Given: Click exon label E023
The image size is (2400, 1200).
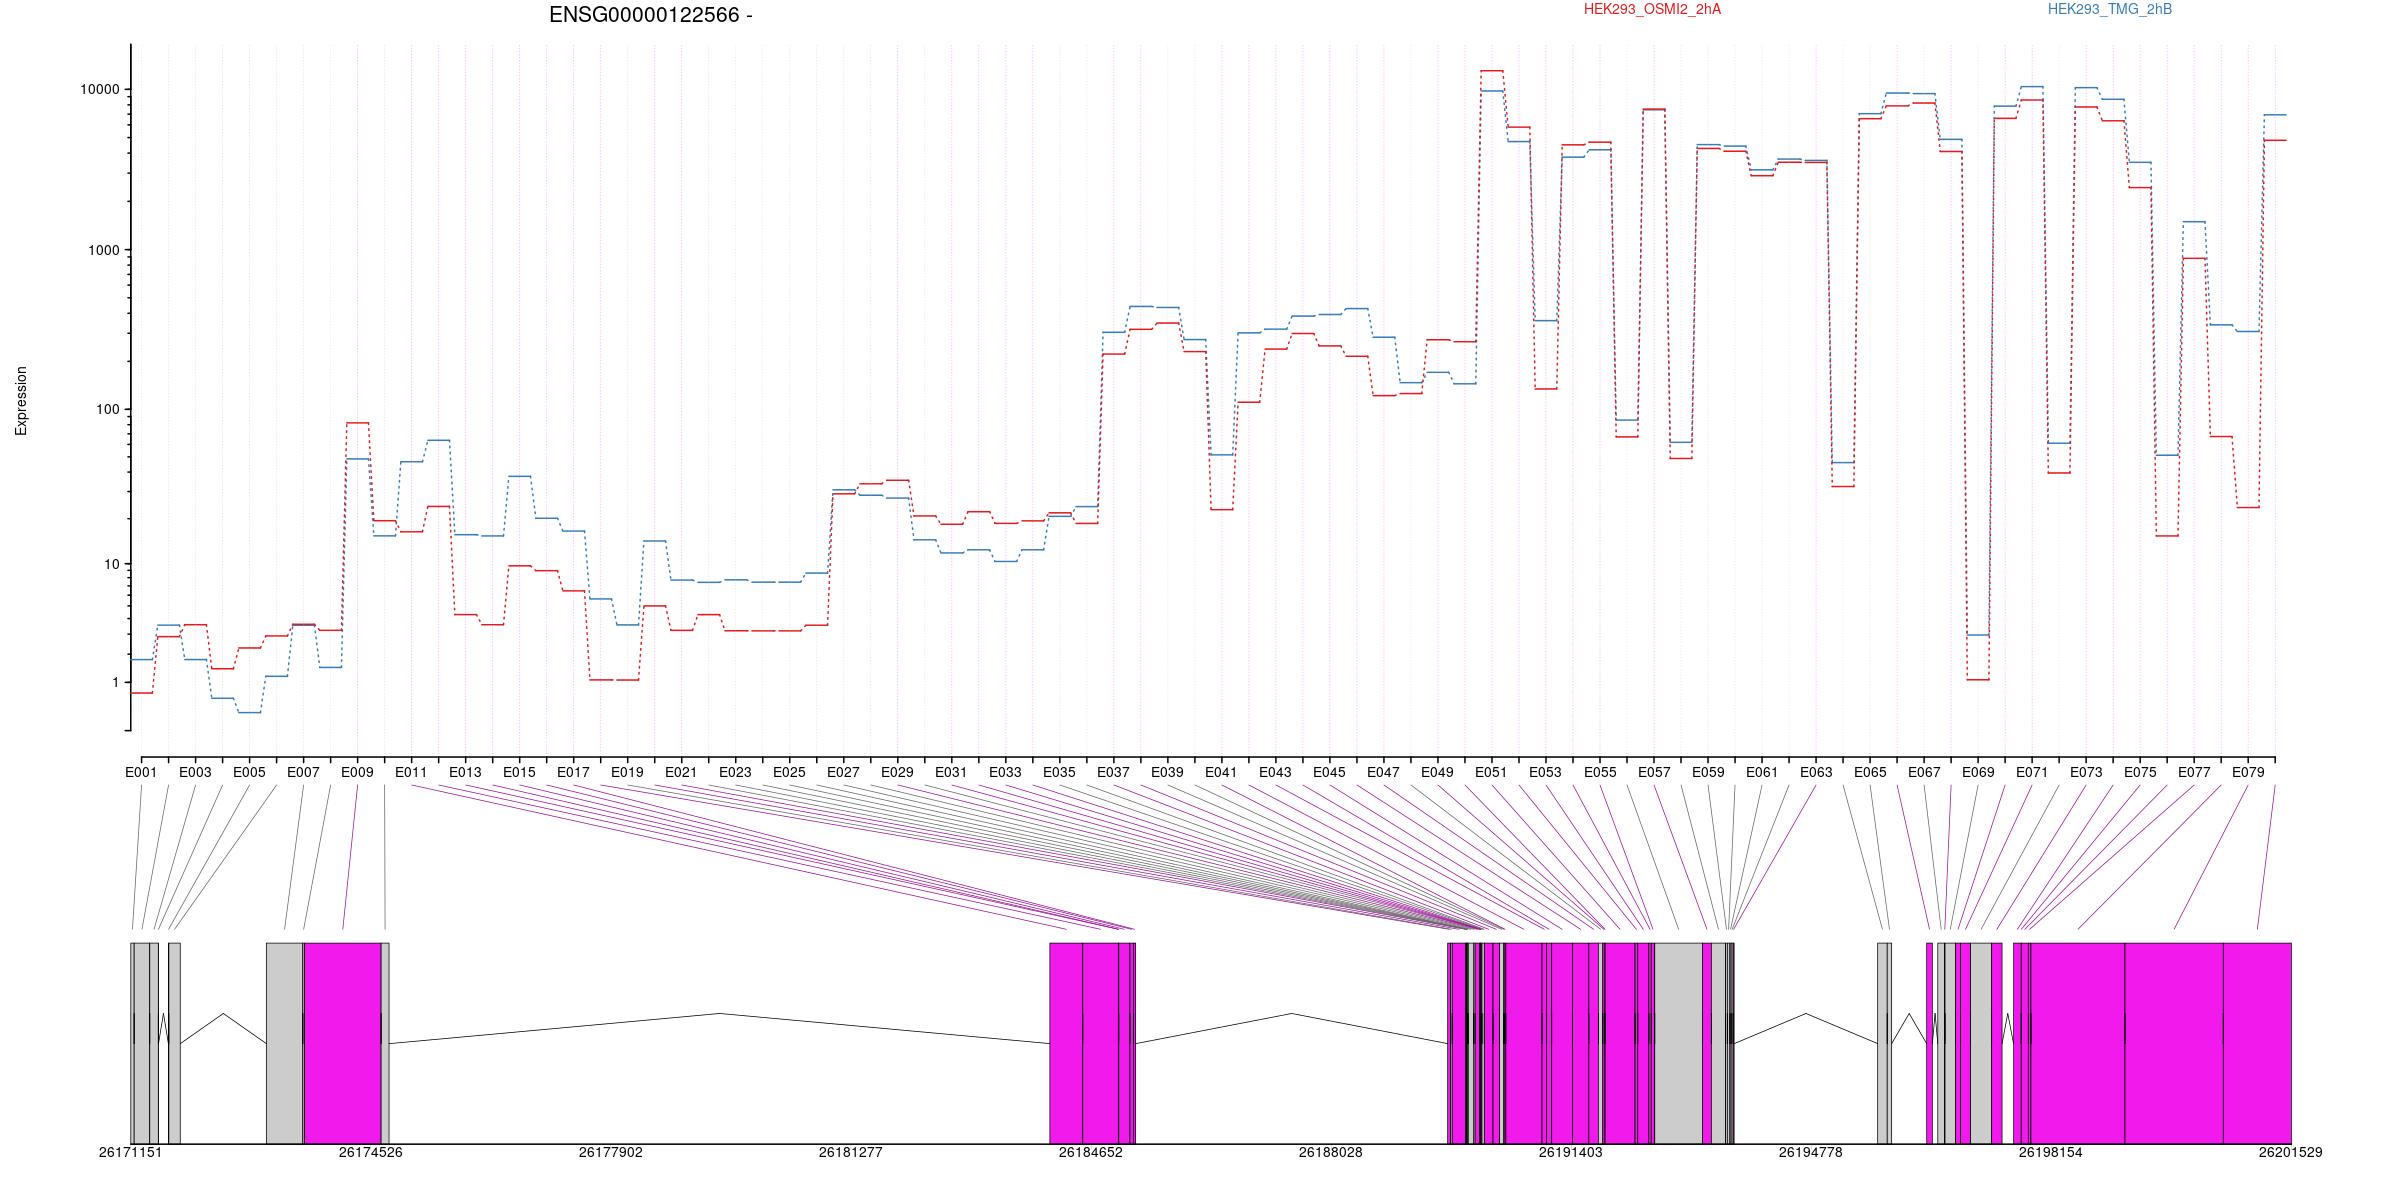Looking at the screenshot, I should click(x=735, y=772).
